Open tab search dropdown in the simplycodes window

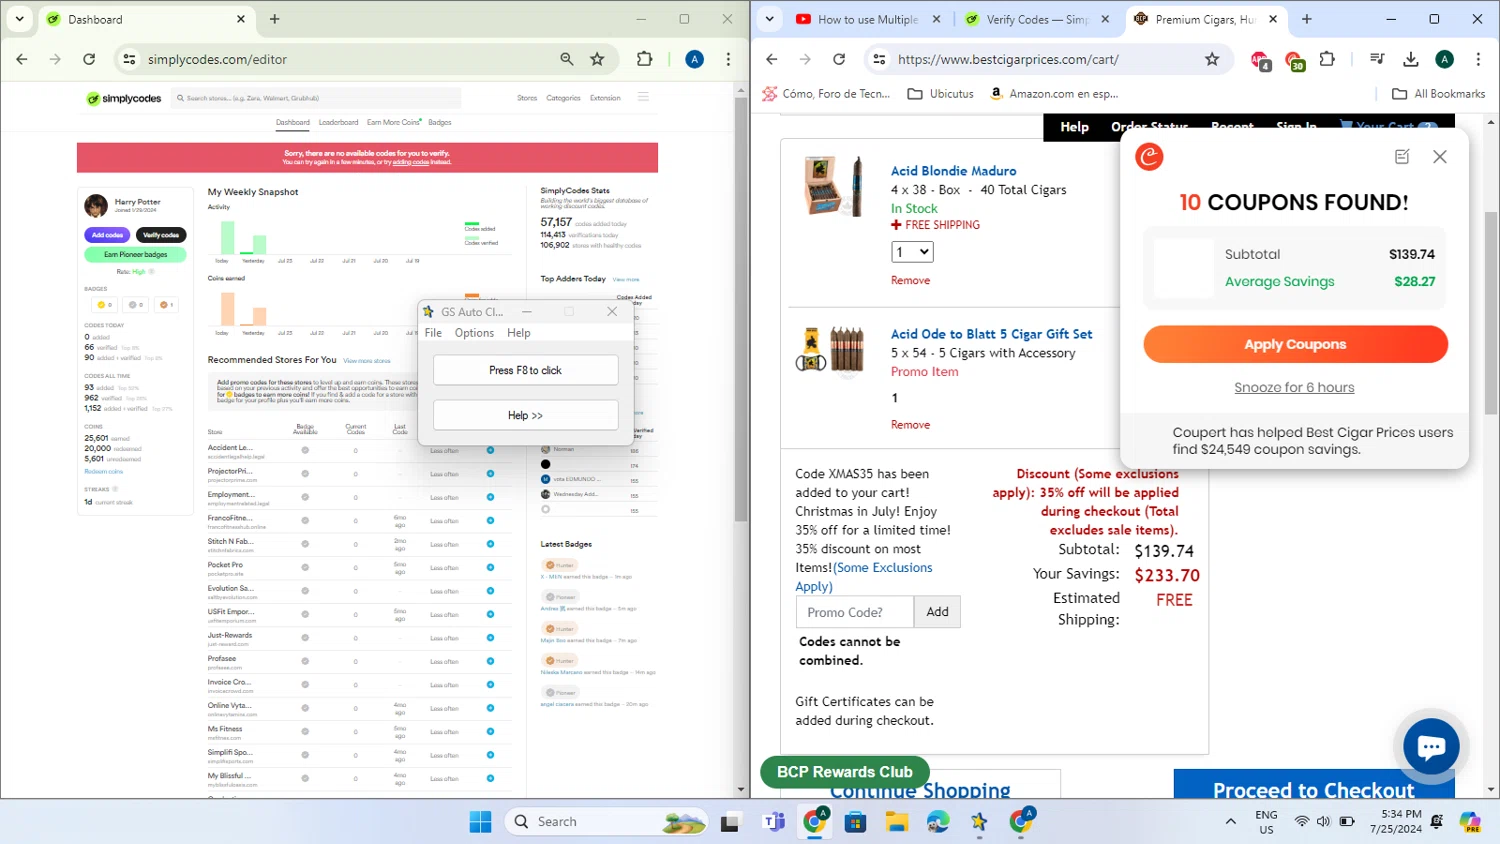click(20, 19)
